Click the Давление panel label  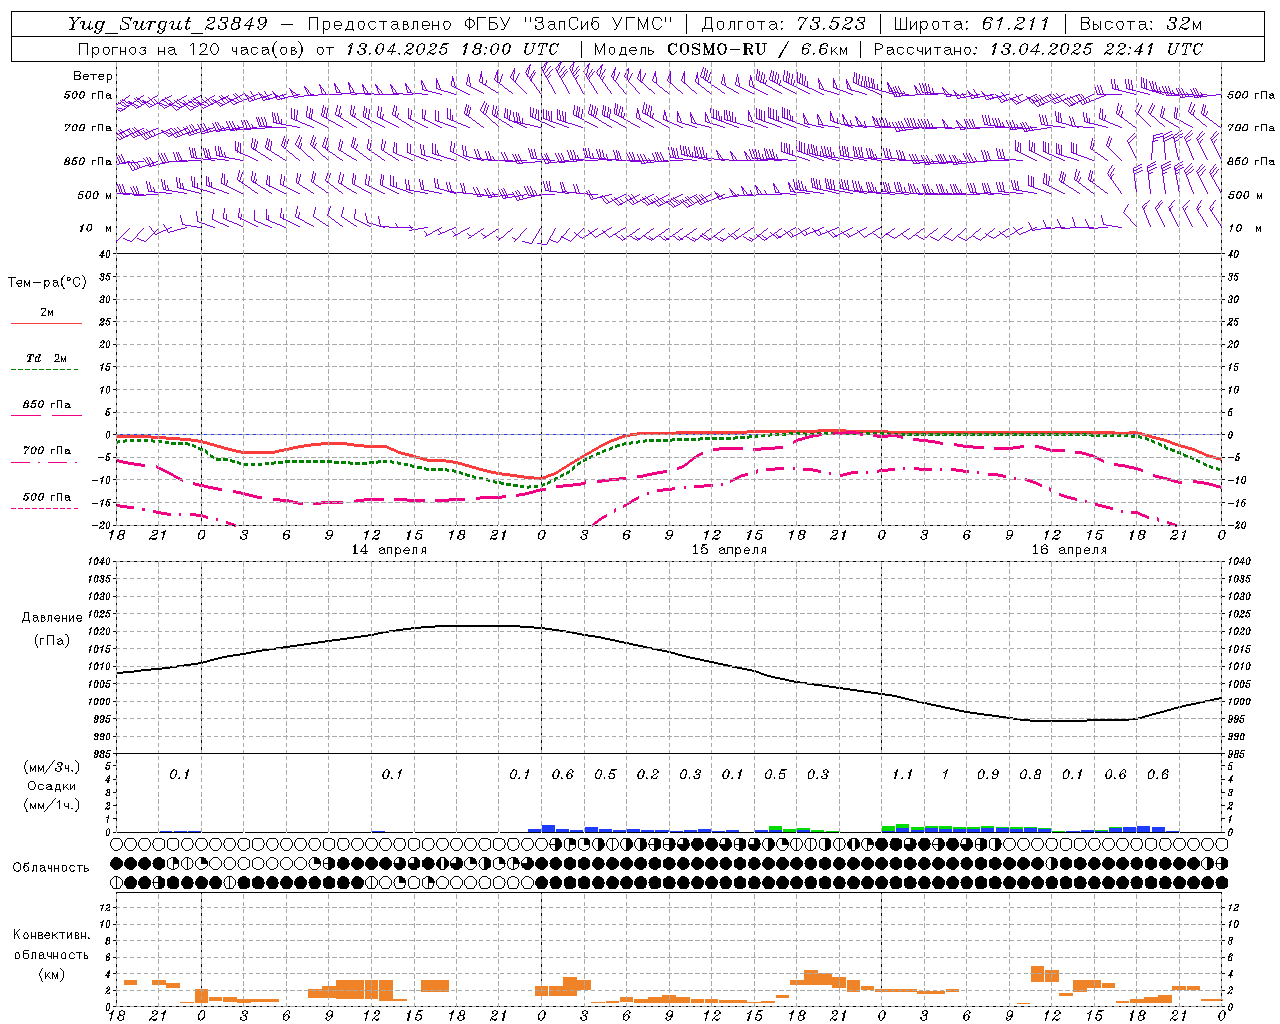pos(52,618)
